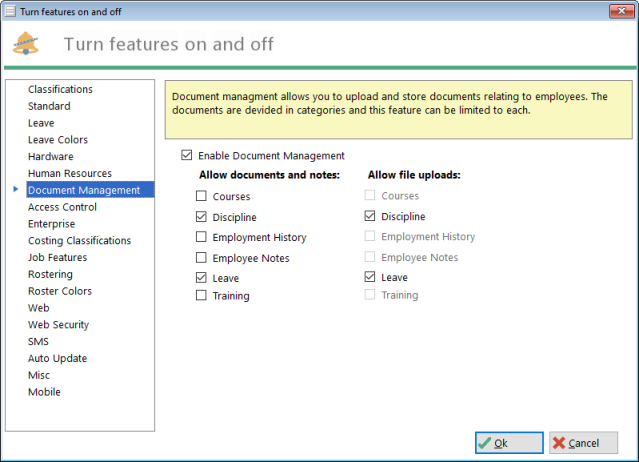
Task: Toggle Leave under documents and notes
Action: [201, 278]
